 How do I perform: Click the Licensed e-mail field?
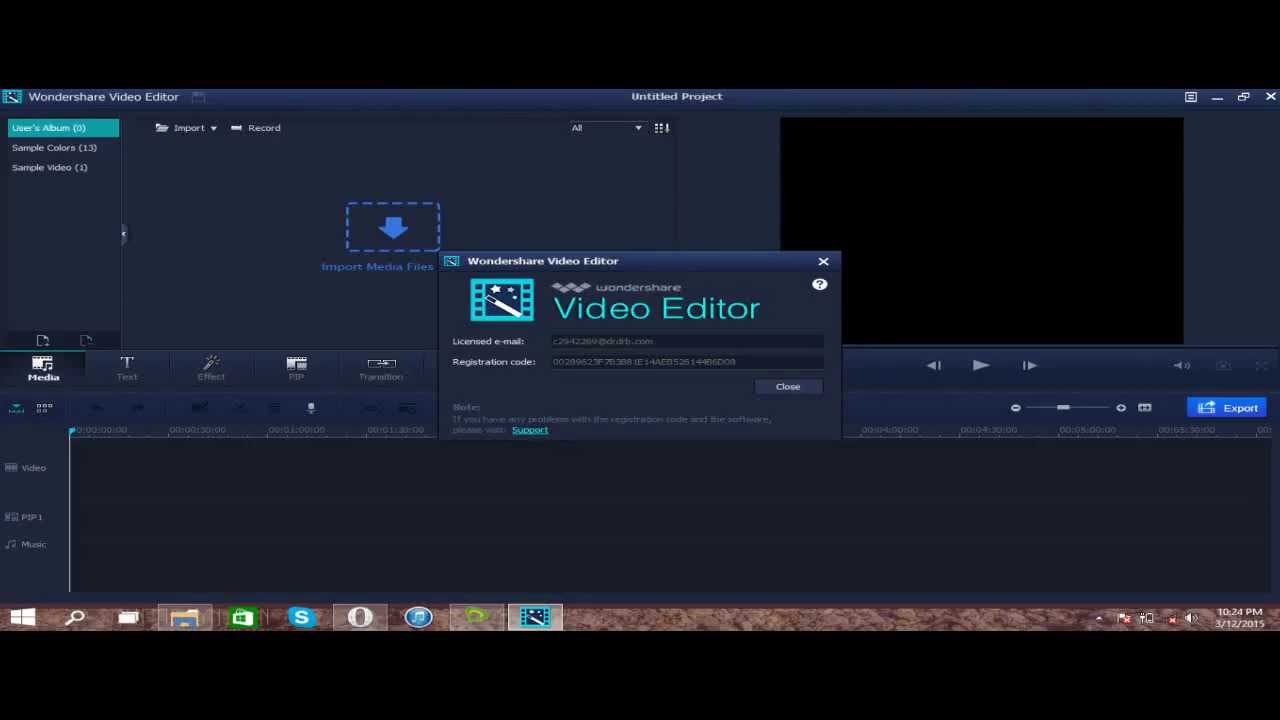click(x=687, y=341)
